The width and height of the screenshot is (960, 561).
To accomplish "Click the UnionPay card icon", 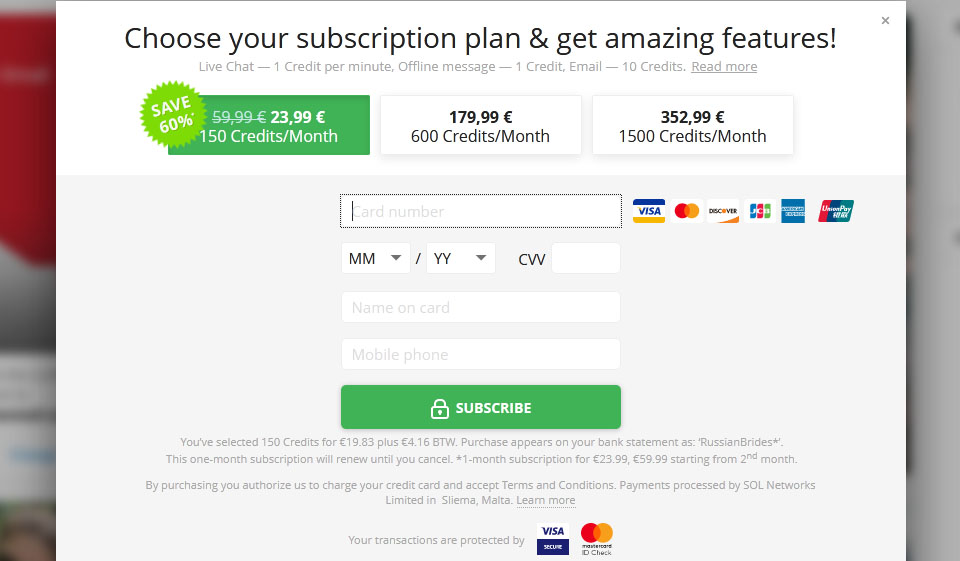I will click(x=836, y=211).
